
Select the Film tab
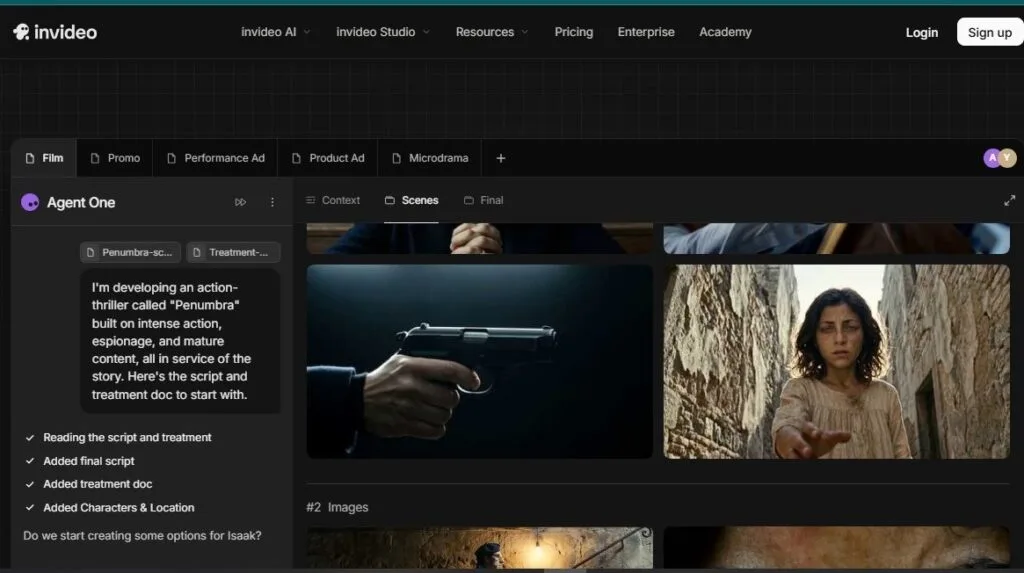pos(44,158)
